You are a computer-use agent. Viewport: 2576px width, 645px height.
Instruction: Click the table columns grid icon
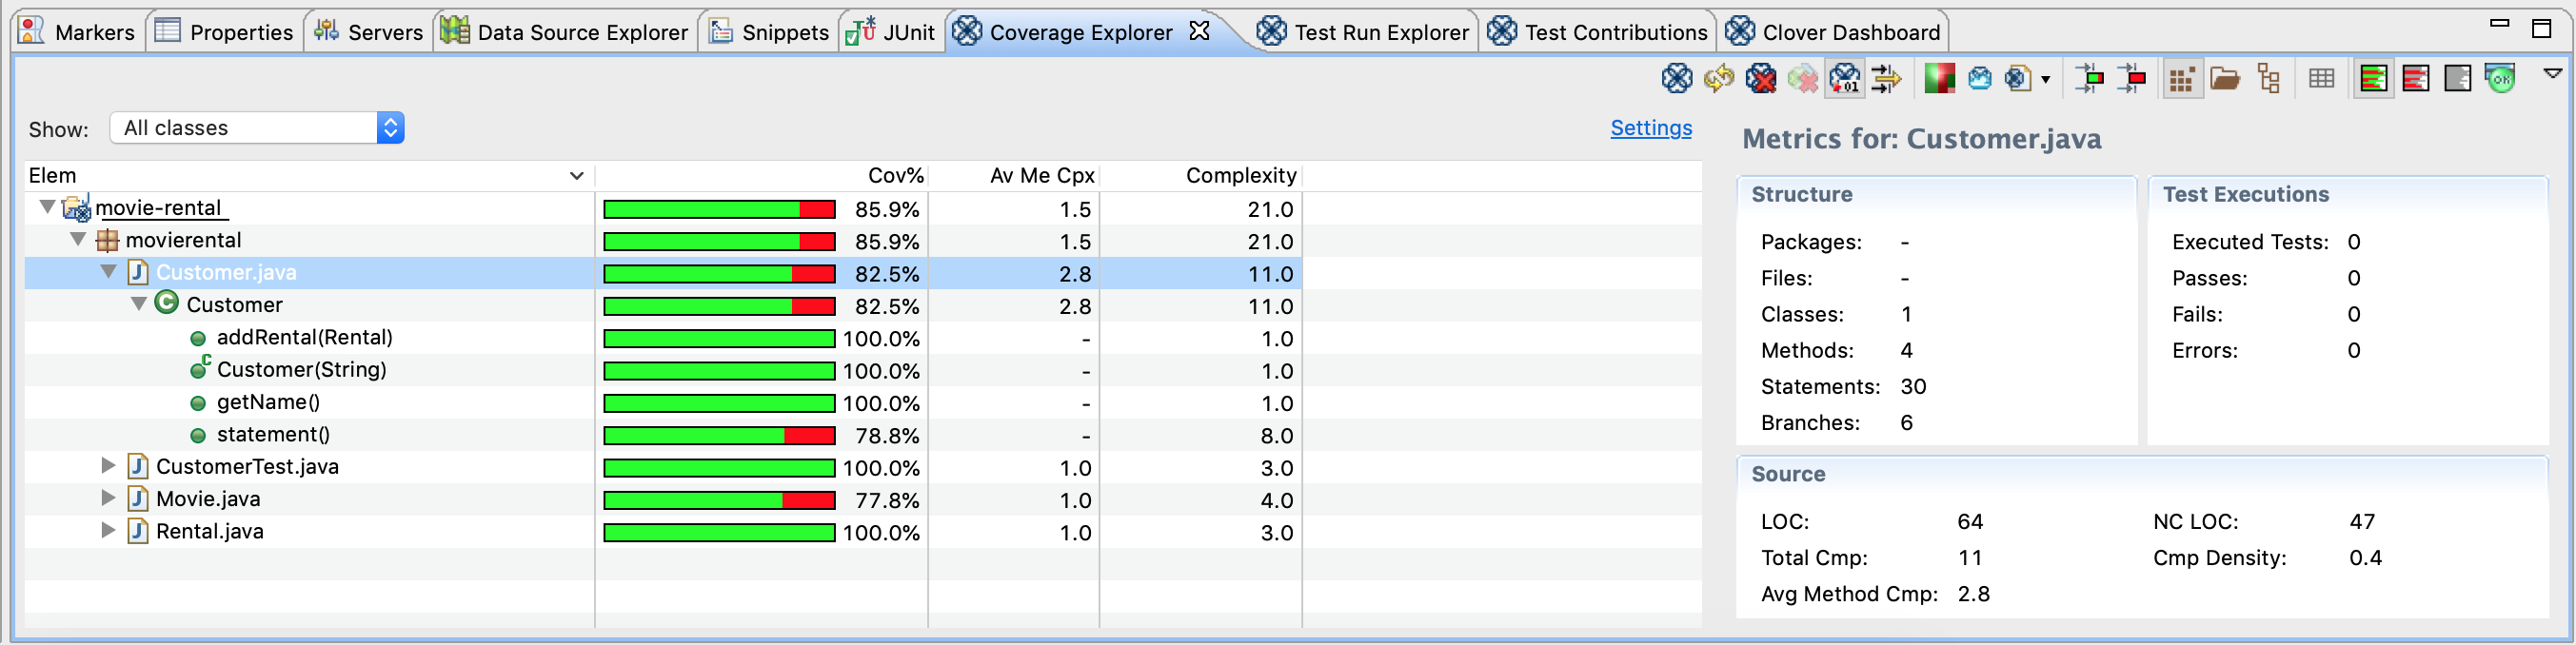click(x=2321, y=78)
